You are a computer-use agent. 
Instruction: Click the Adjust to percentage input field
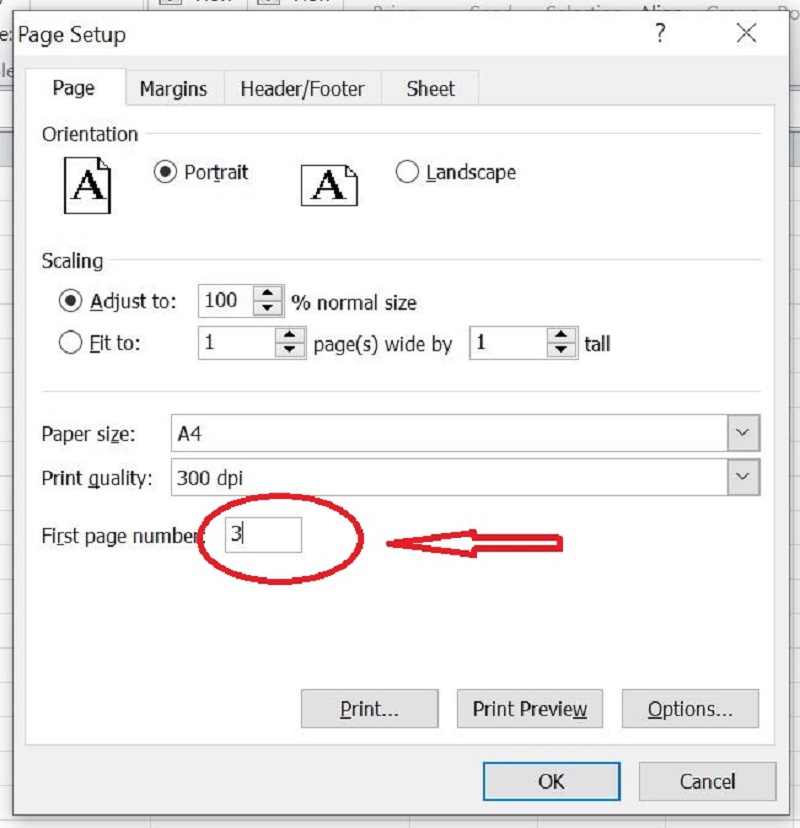pyautogui.click(x=226, y=300)
